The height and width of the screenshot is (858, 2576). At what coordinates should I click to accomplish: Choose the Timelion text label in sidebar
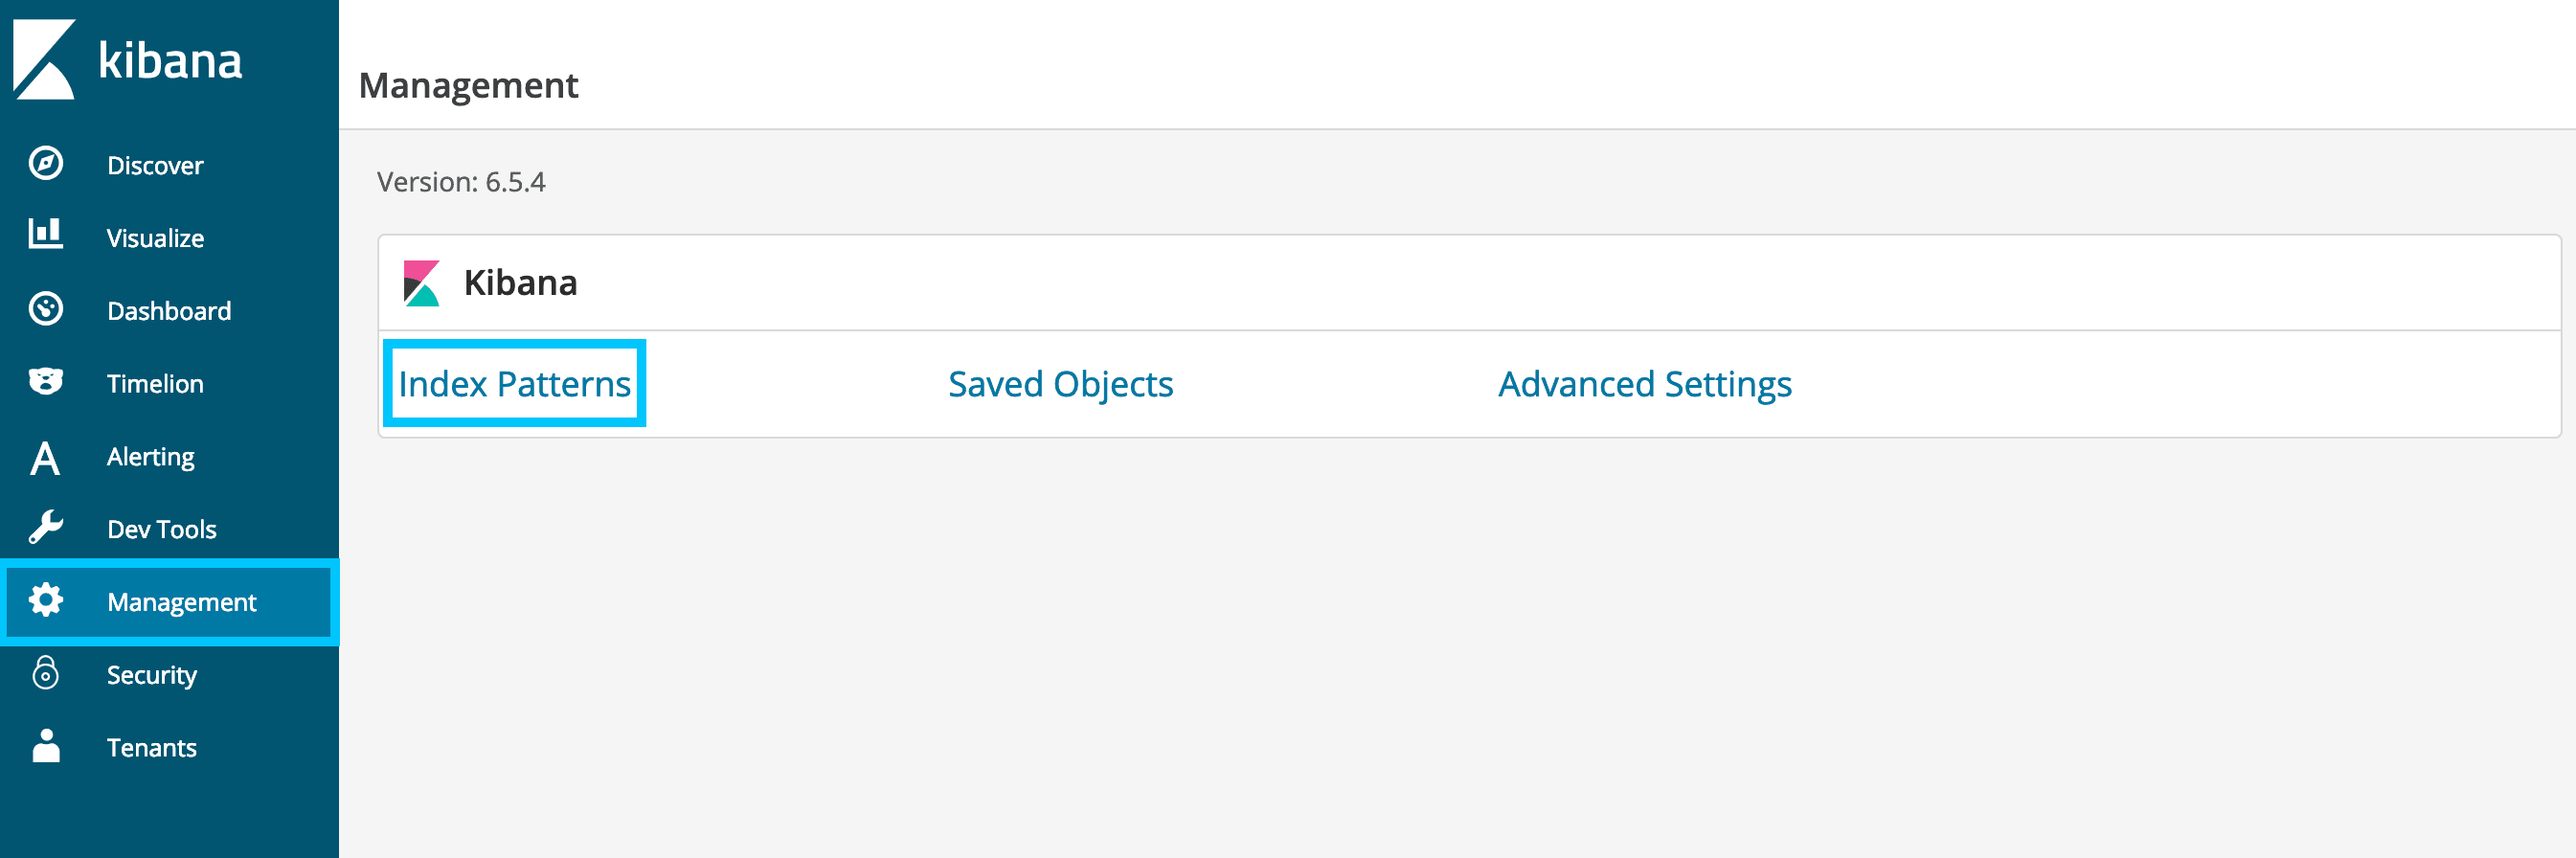click(155, 384)
